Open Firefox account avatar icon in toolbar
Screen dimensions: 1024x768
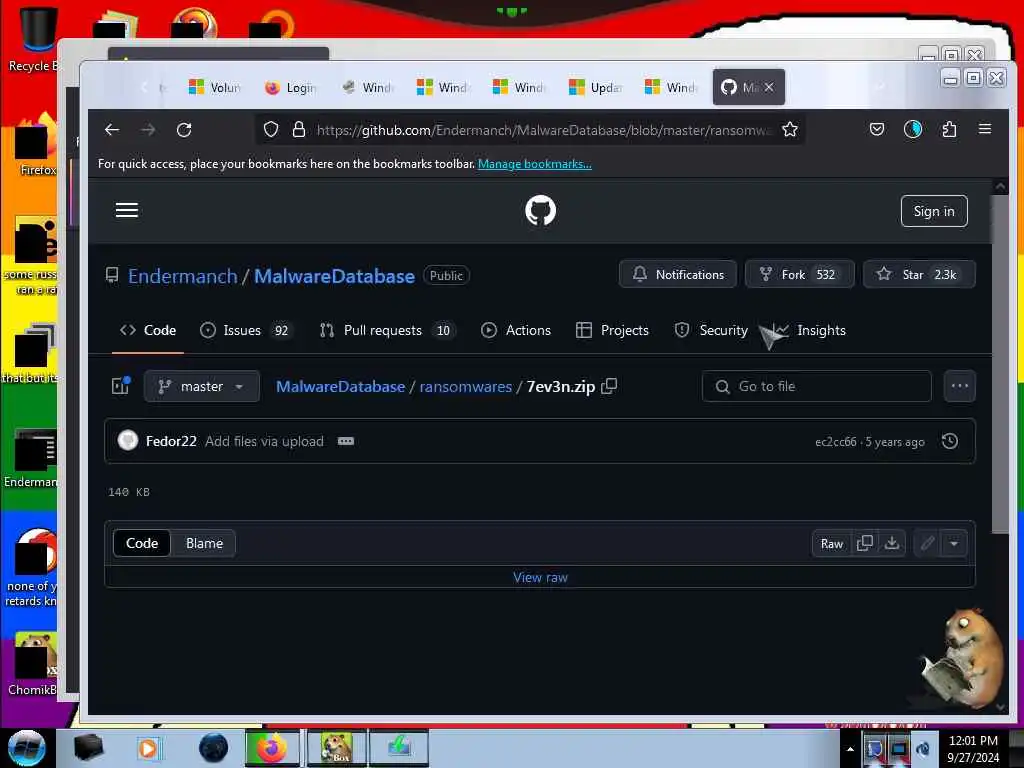click(912, 129)
